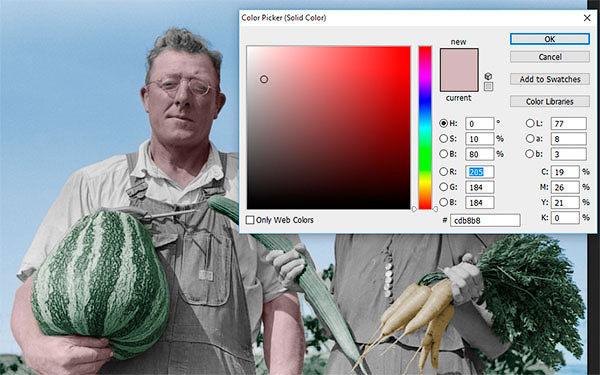
Task: Confirm color with OK button
Action: (x=549, y=39)
